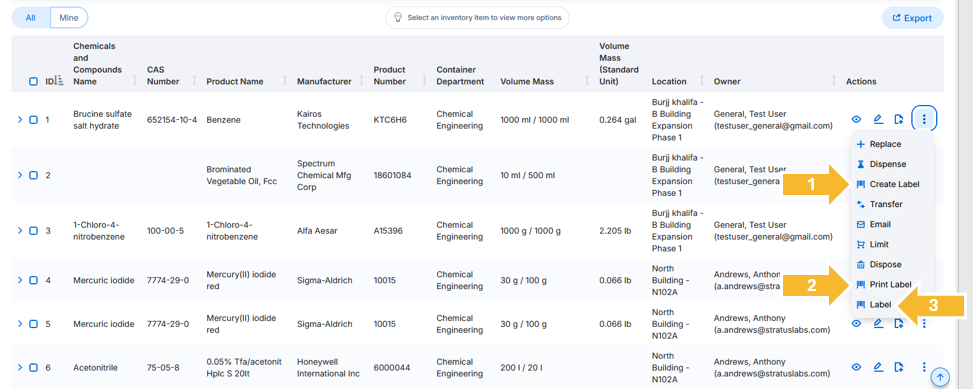
Task: Click the lightbulb hint icon
Action: tap(397, 17)
